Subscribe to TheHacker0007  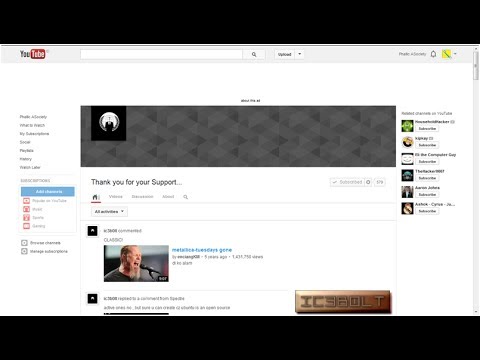click(x=427, y=178)
